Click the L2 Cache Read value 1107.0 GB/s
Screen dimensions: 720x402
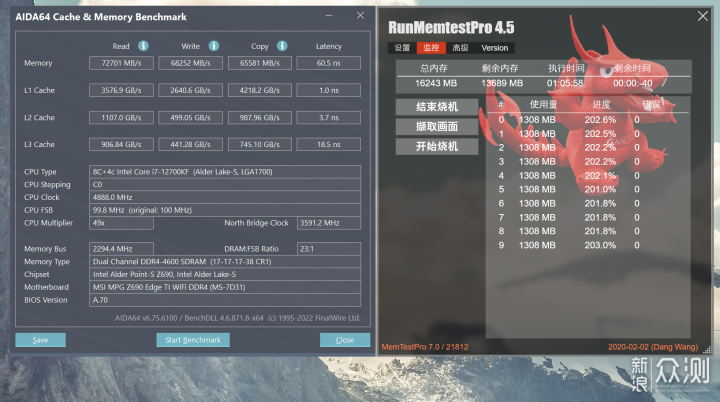pos(121,118)
